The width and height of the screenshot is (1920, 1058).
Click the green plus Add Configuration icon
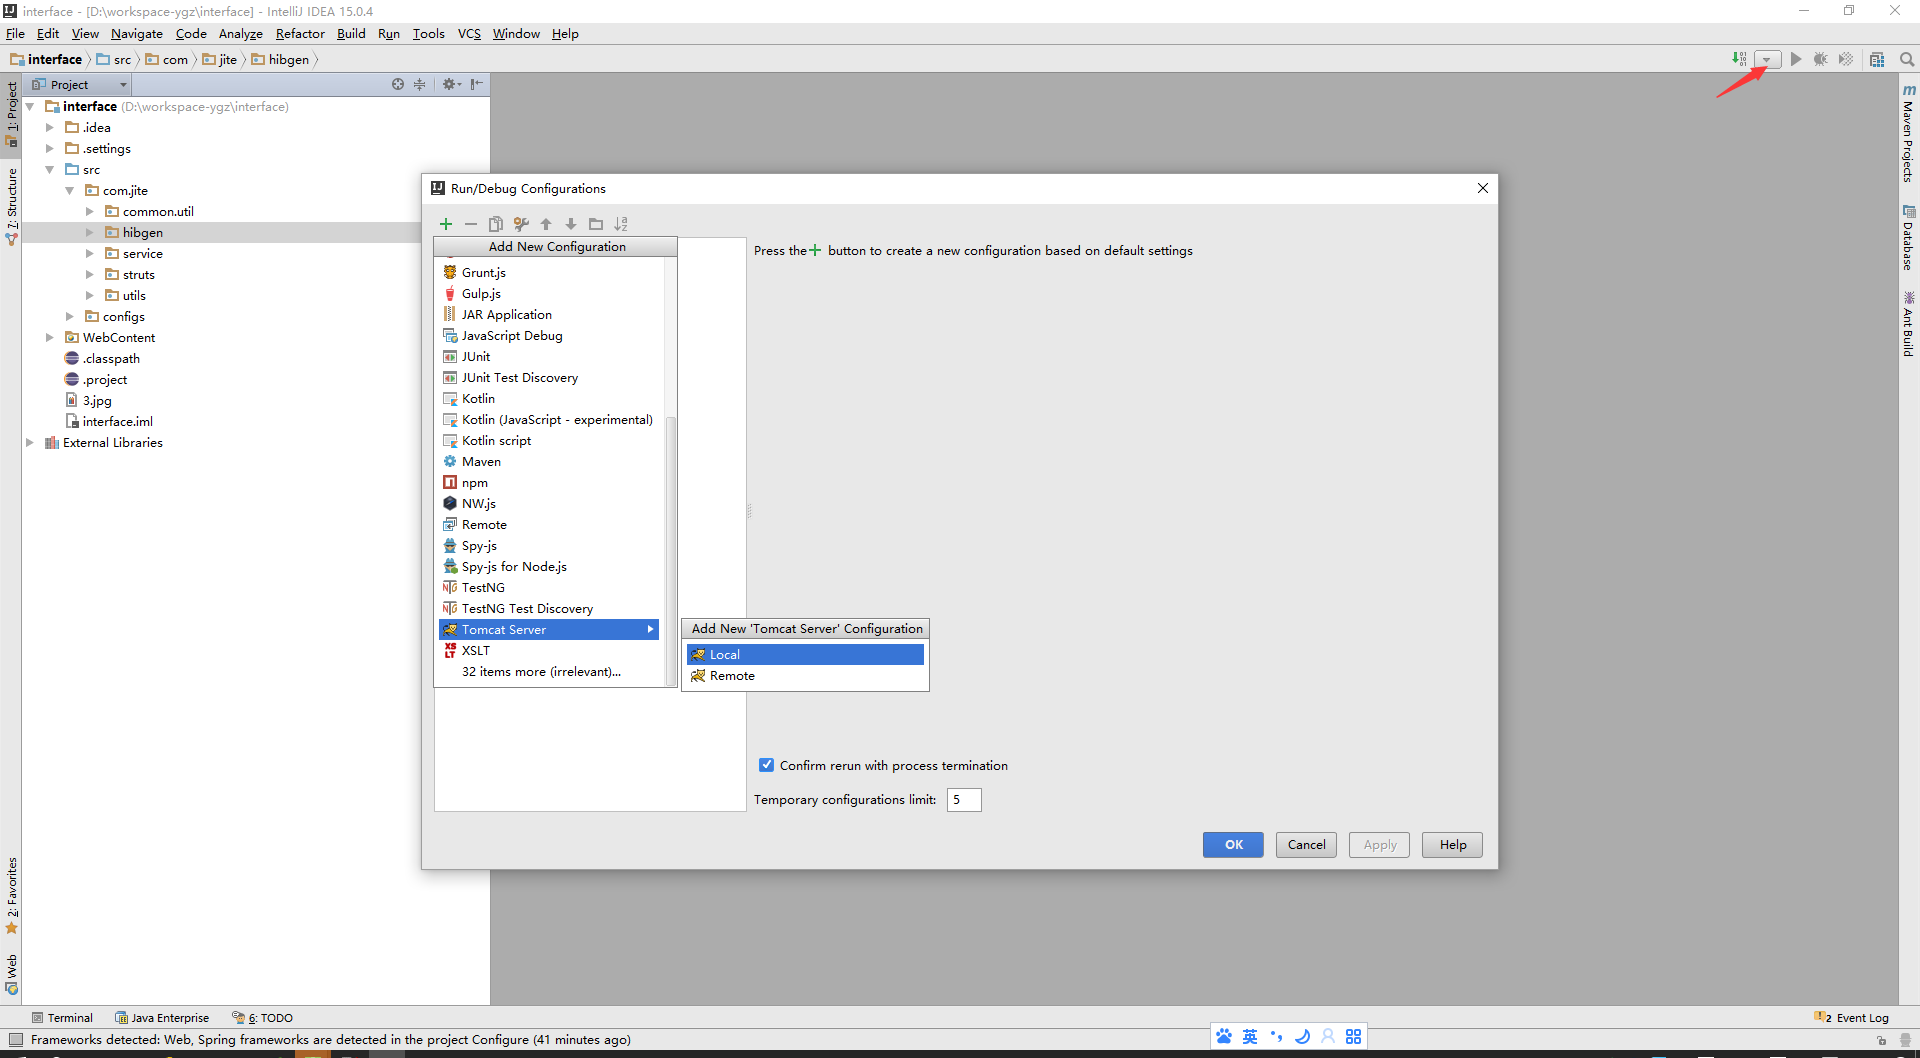click(446, 224)
